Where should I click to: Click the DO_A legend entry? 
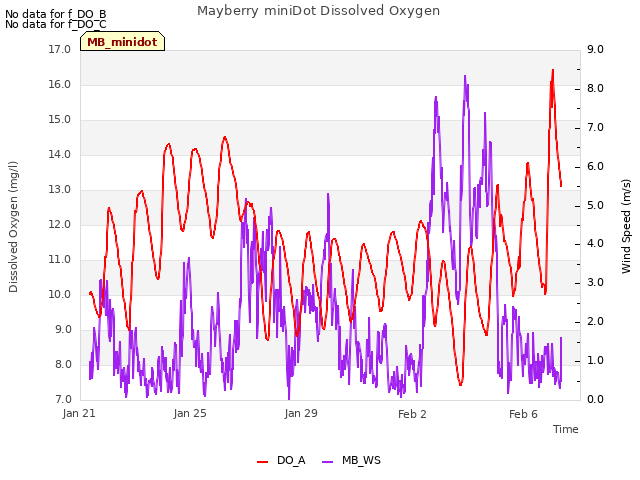281,461
